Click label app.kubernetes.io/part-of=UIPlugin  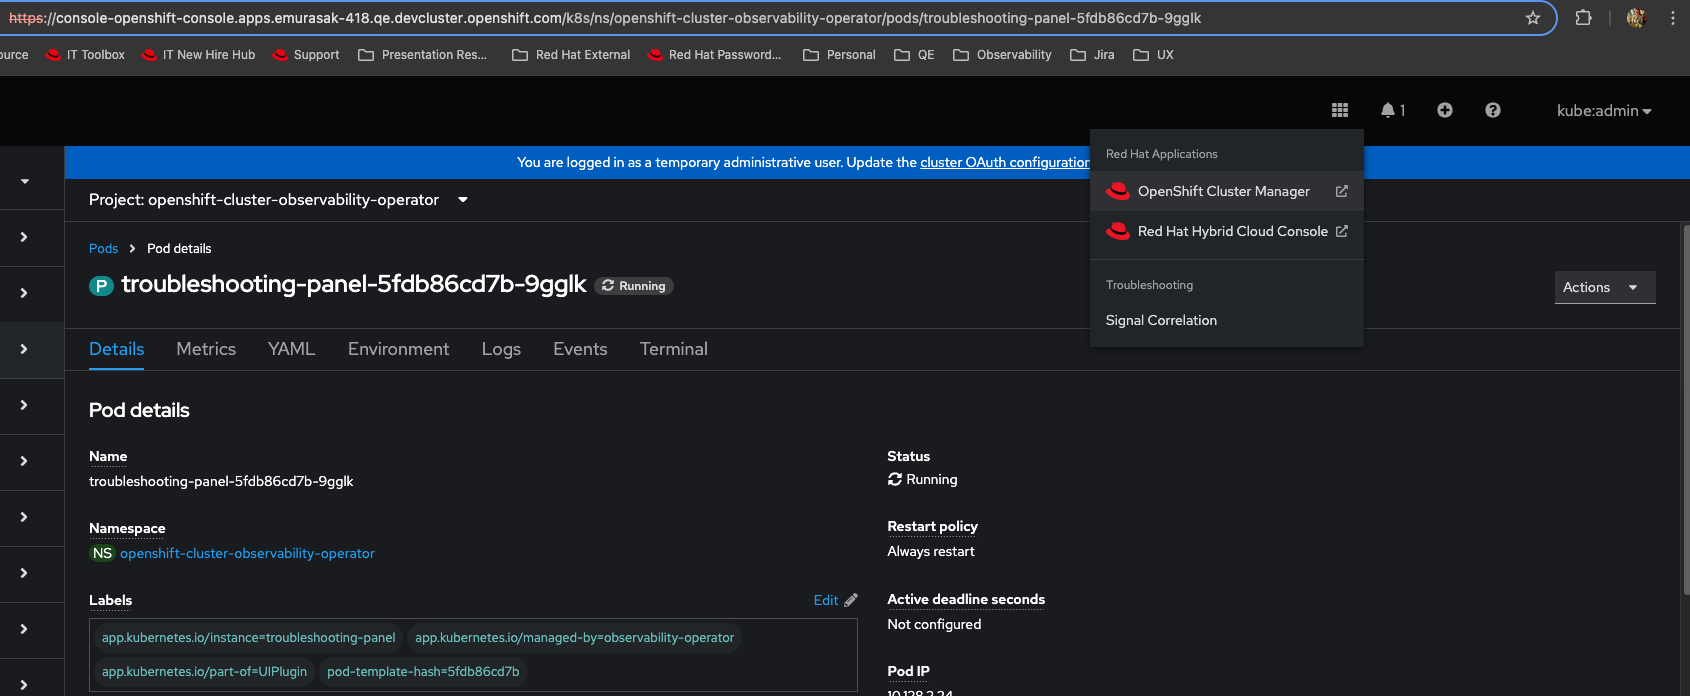point(204,671)
